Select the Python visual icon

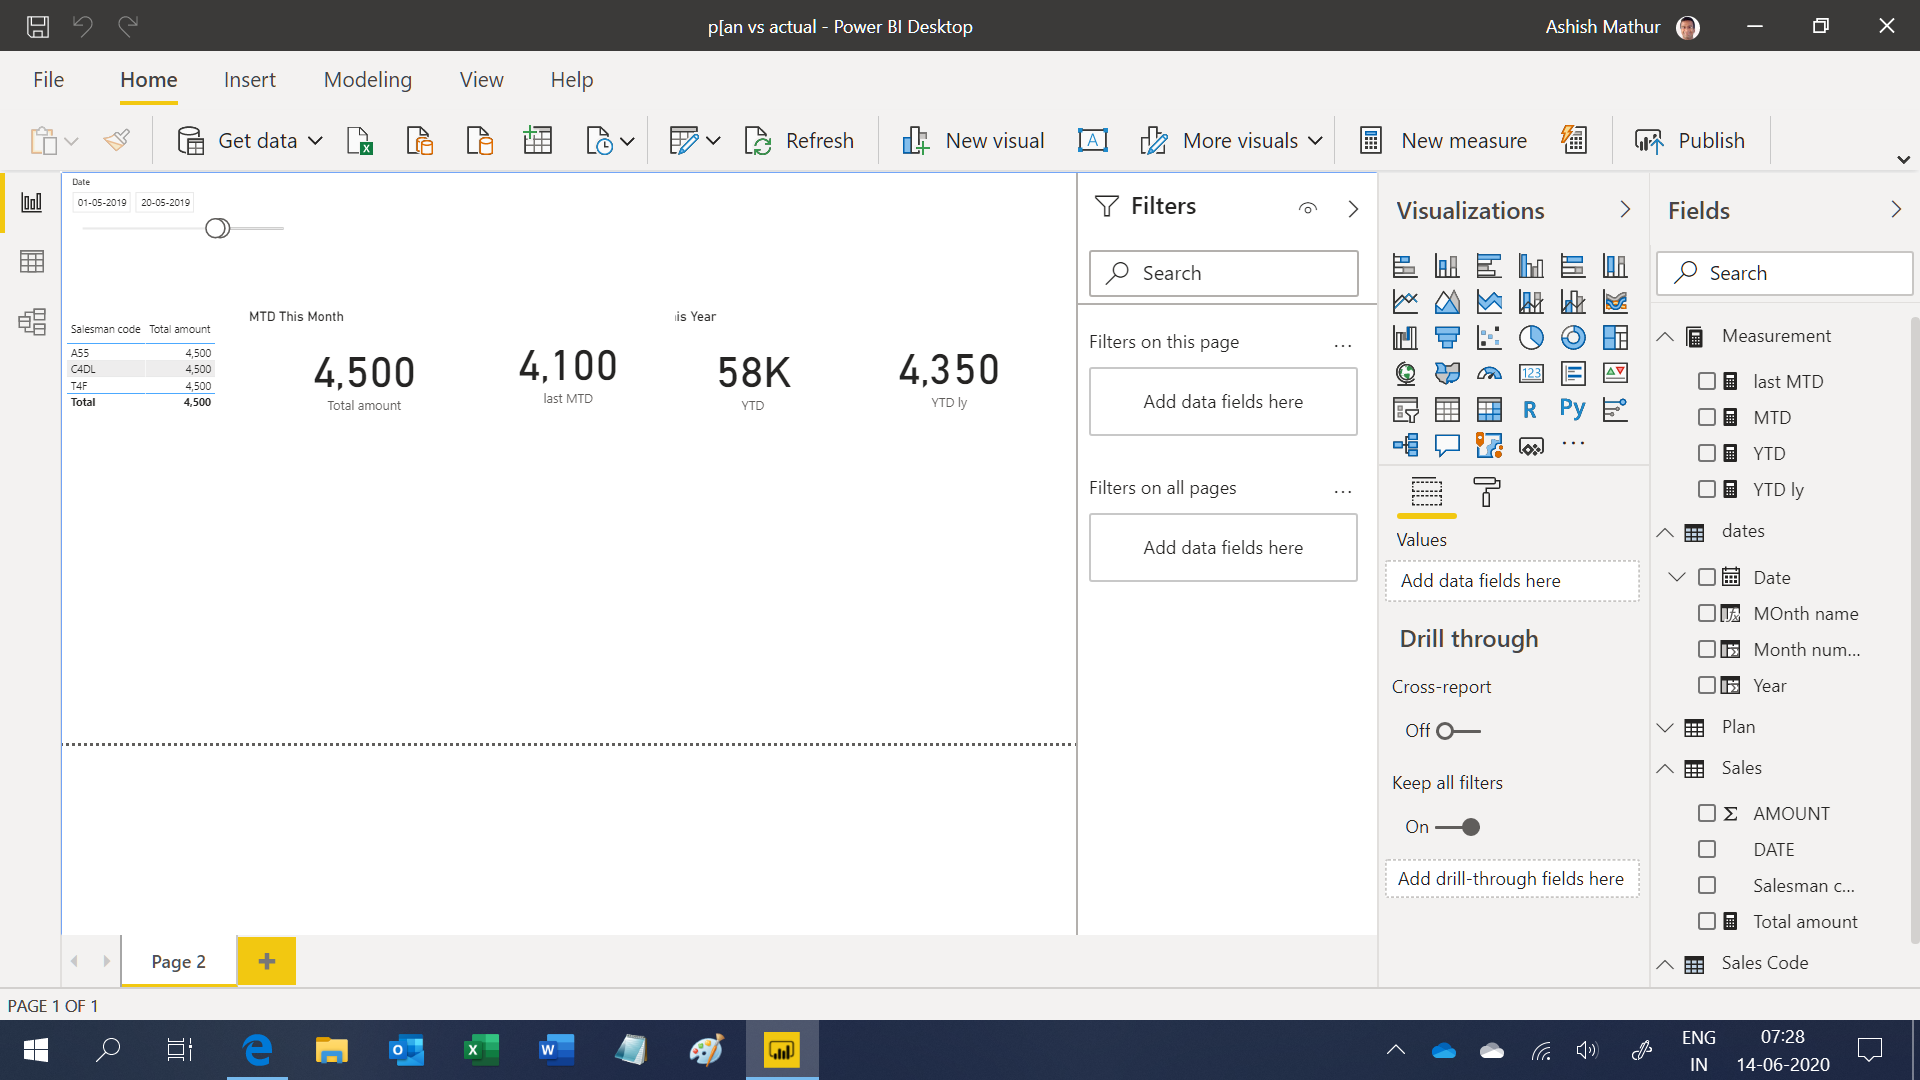1573,410
